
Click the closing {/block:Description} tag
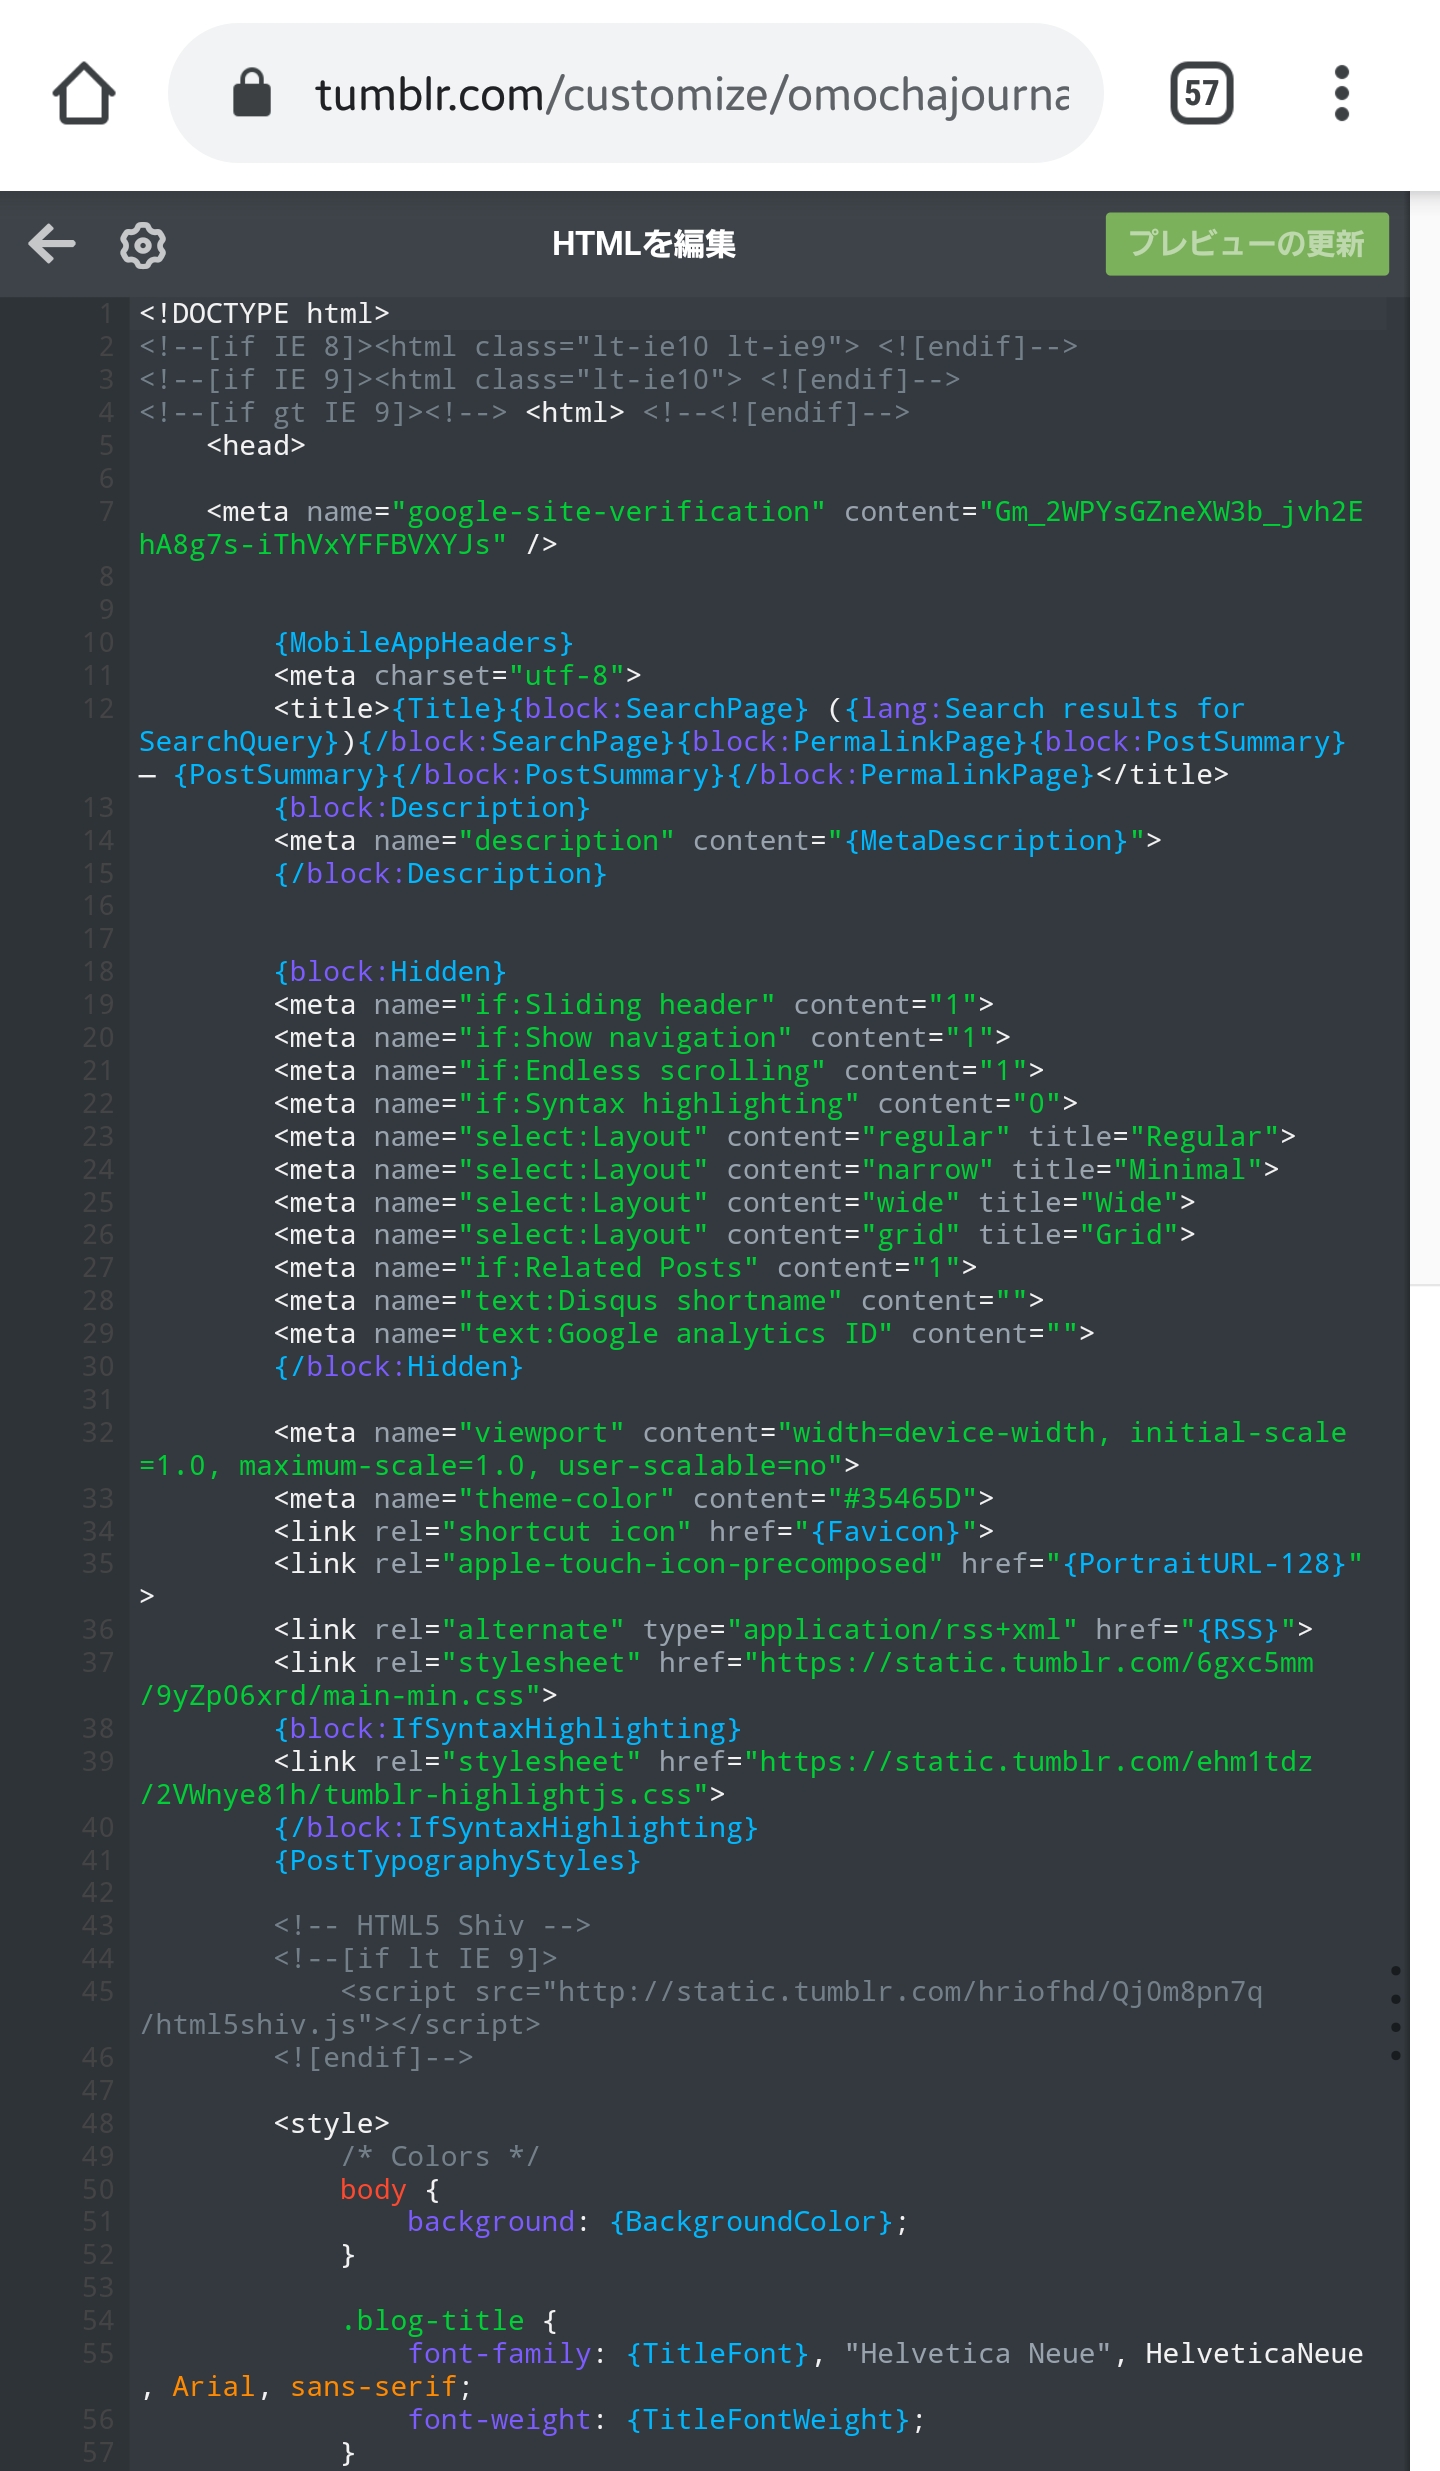pos(441,874)
